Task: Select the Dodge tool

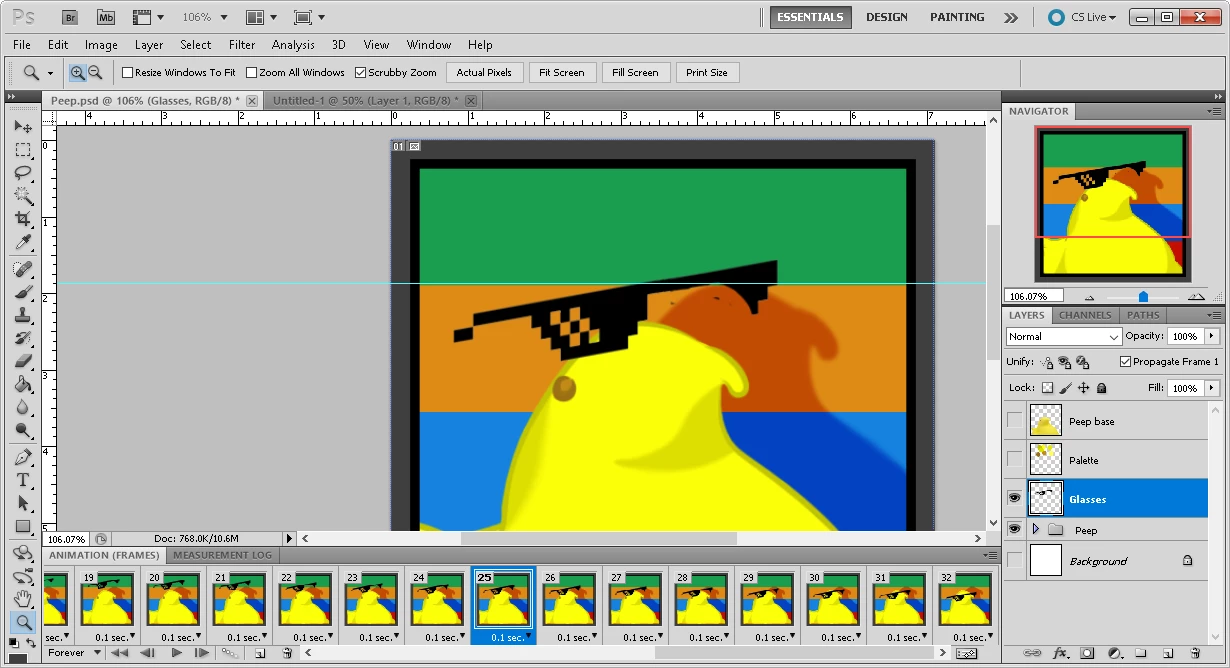Action: pos(23,430)
